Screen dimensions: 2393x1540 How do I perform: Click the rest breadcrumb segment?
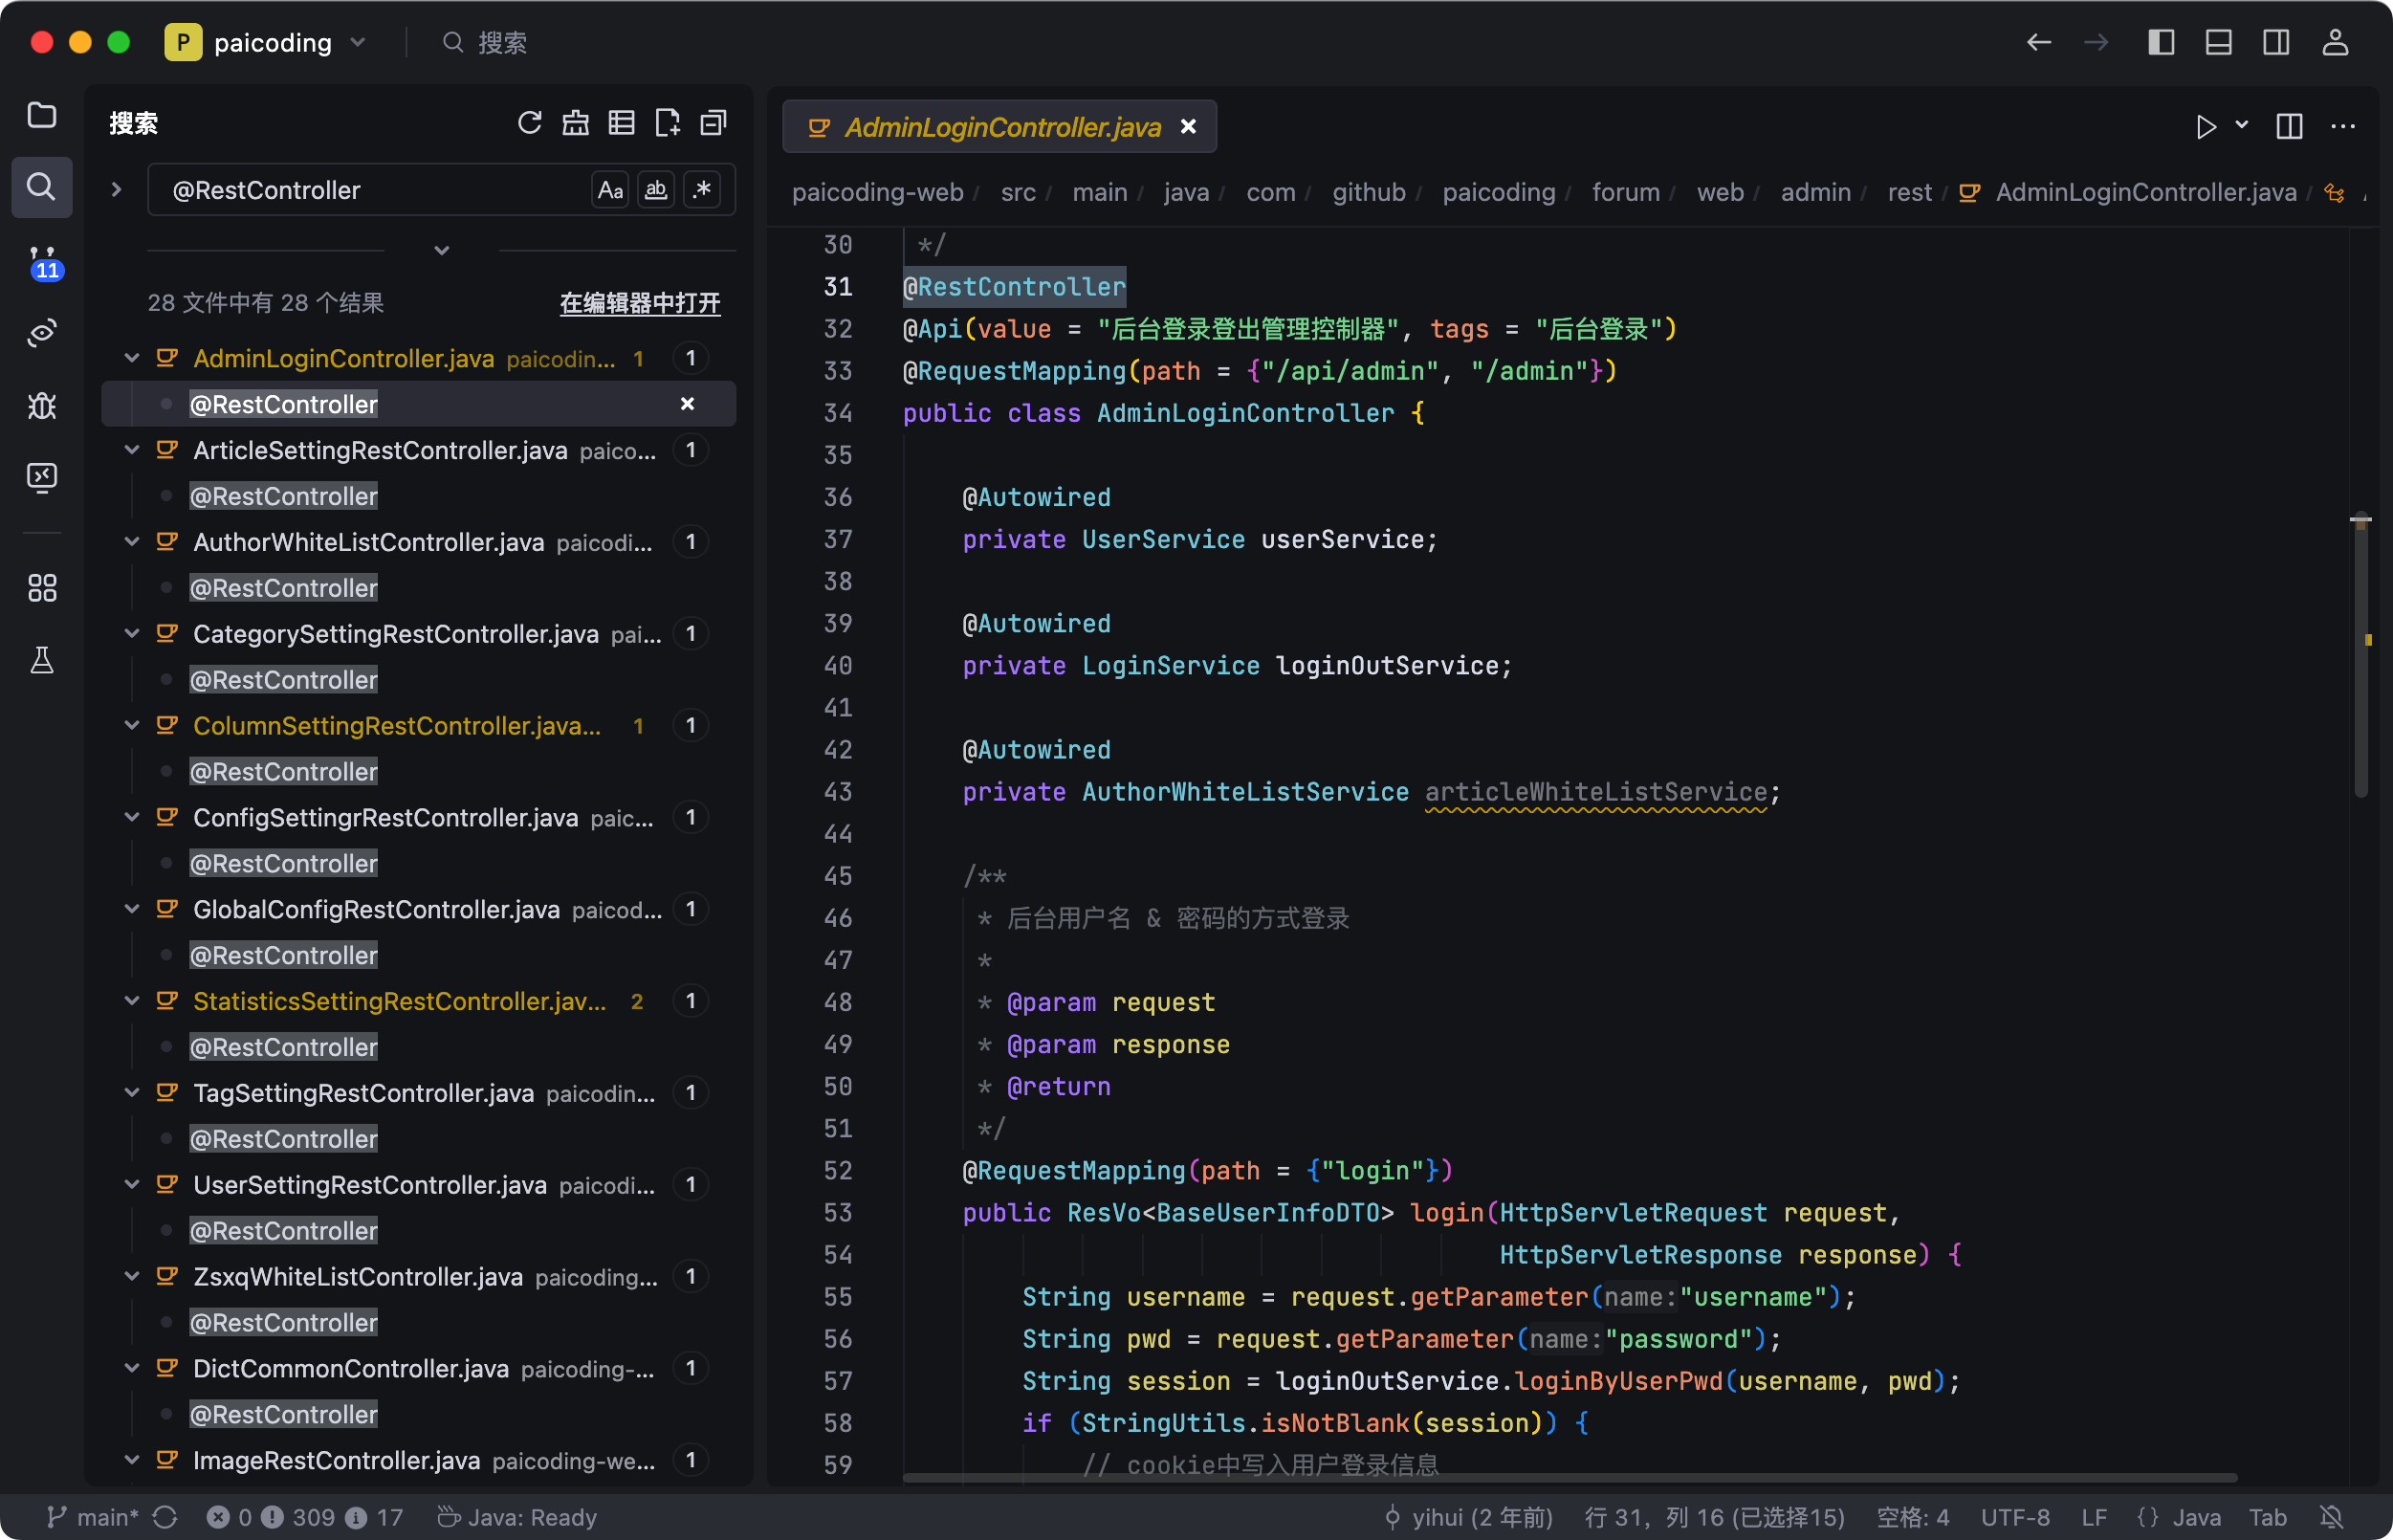pos(1908,192)
